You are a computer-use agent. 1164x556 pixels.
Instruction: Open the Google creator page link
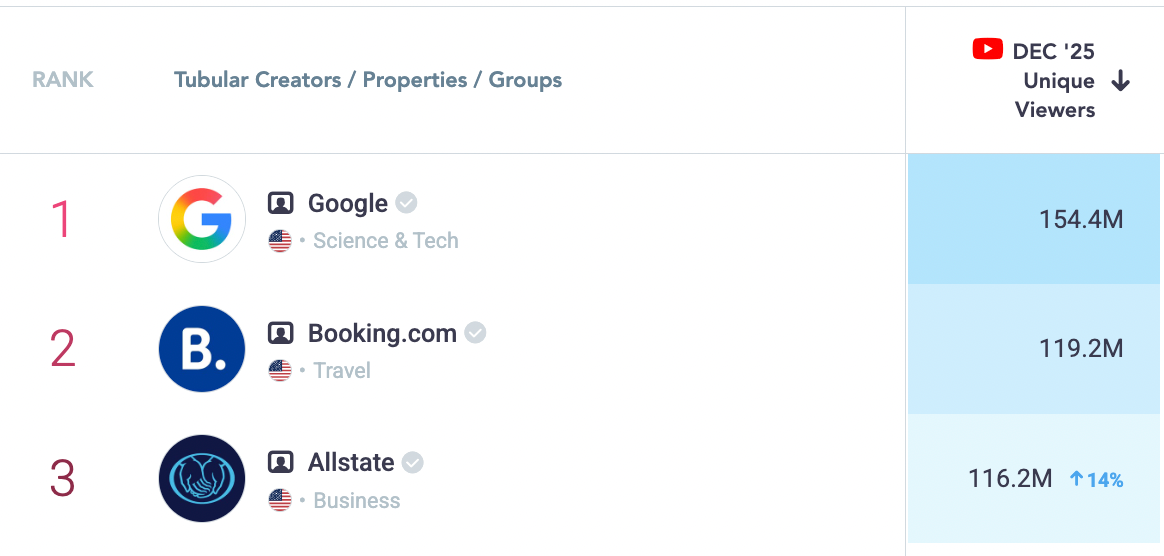coord(347,204)
